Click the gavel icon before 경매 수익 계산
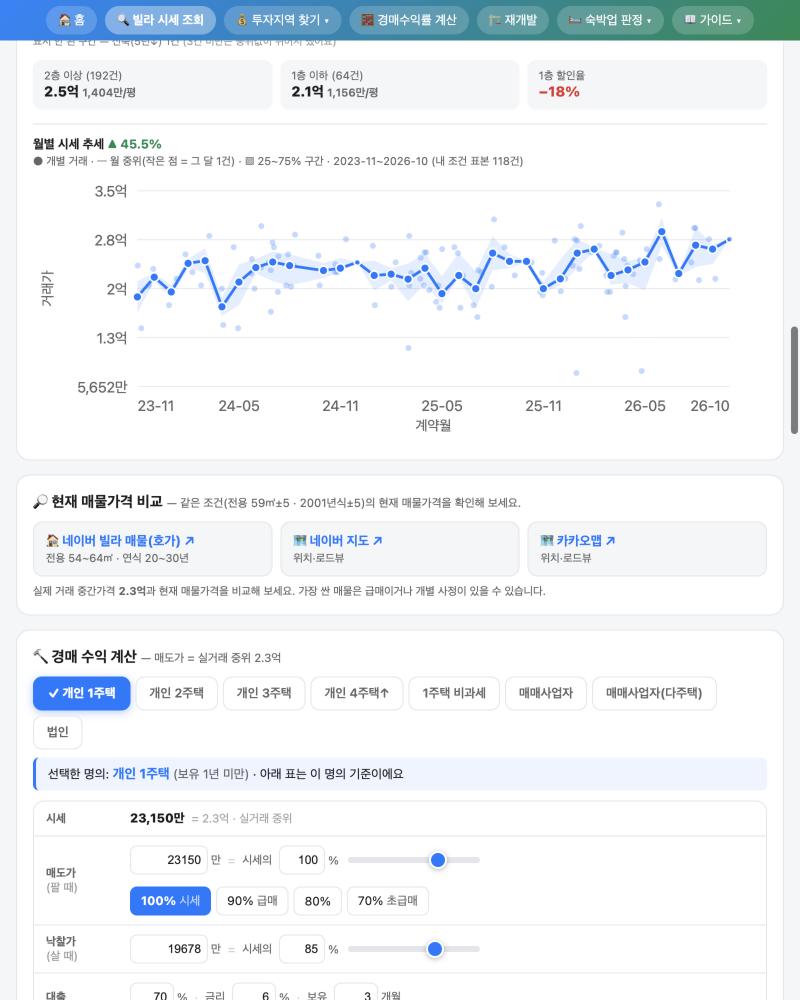The height and width of the screenshot is (1000, 800). [x=40, y=656]
